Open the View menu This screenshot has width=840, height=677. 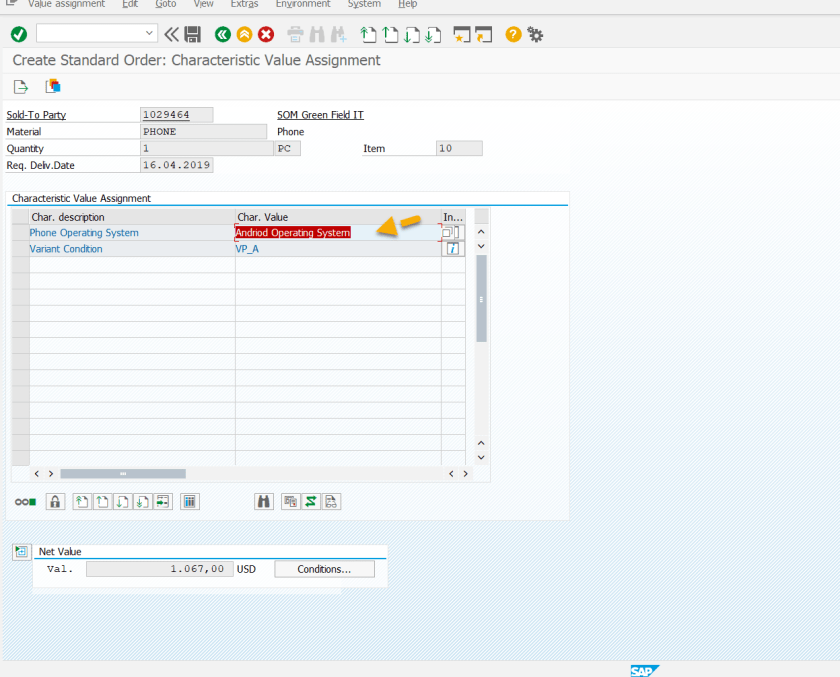pyautogui.click(x=204, y=4)
